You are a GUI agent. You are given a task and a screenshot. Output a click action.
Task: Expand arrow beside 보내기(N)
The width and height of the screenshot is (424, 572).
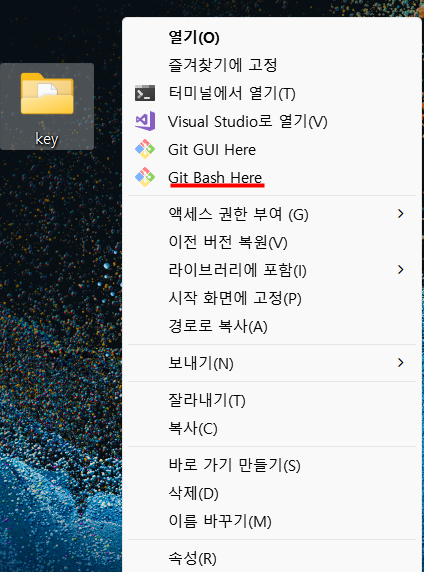point(401,363)
